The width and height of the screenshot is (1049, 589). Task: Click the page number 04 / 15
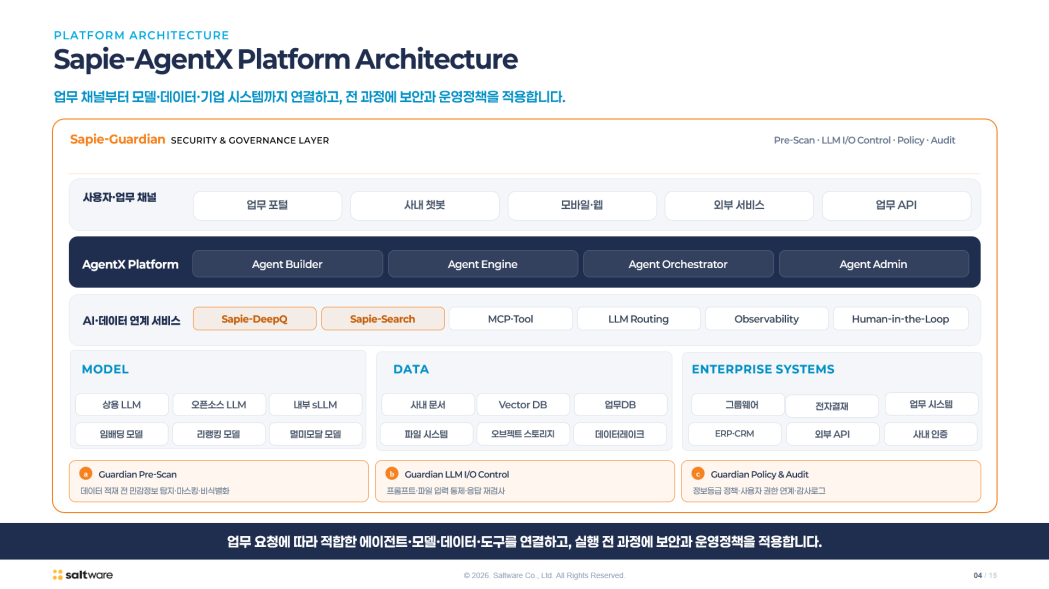click(985, 576)
